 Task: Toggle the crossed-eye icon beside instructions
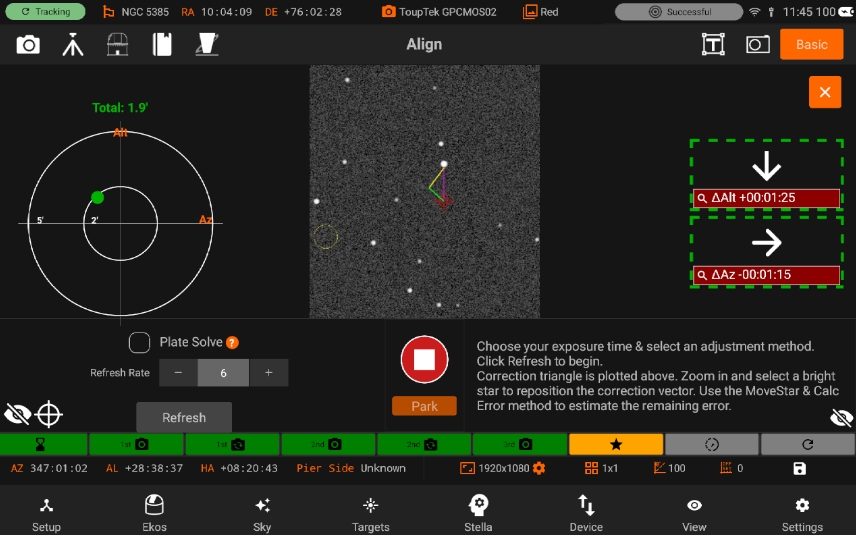[x=841, y=418]
